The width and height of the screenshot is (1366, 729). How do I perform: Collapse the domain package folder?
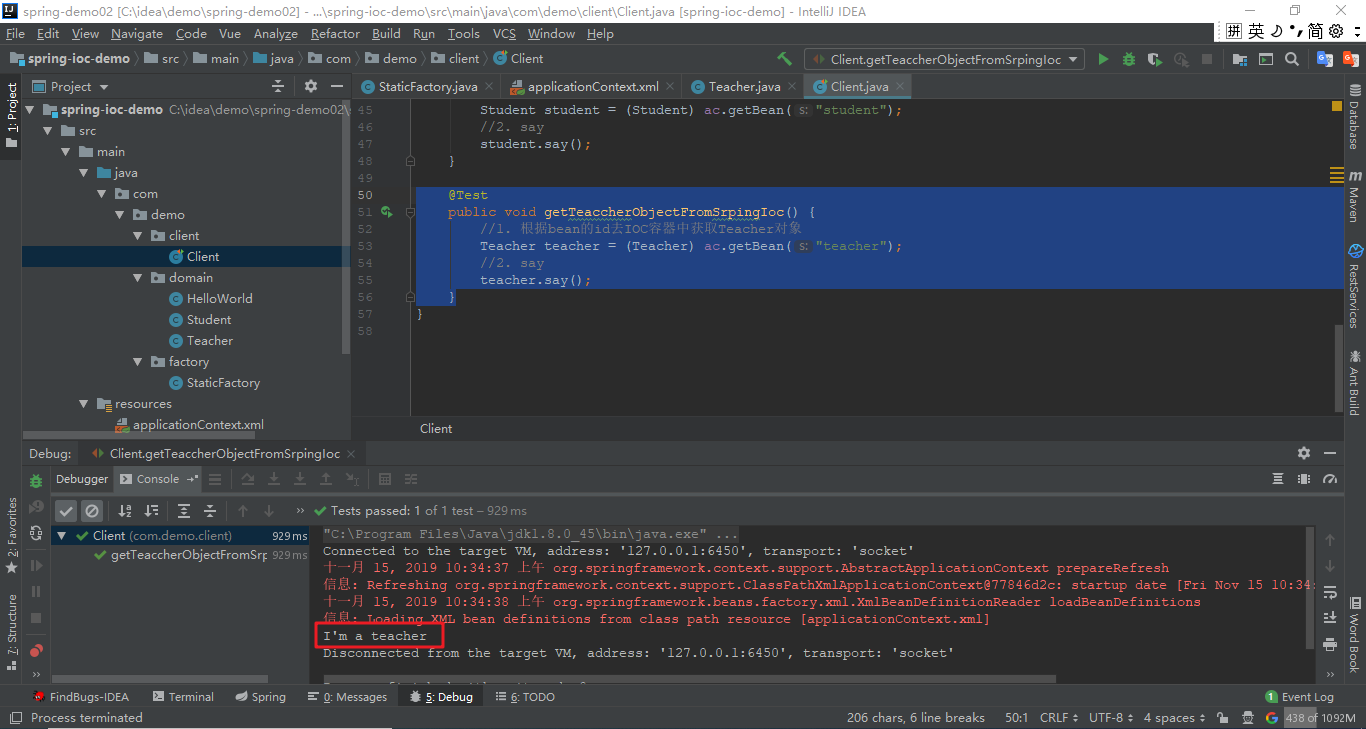(140, 278)
